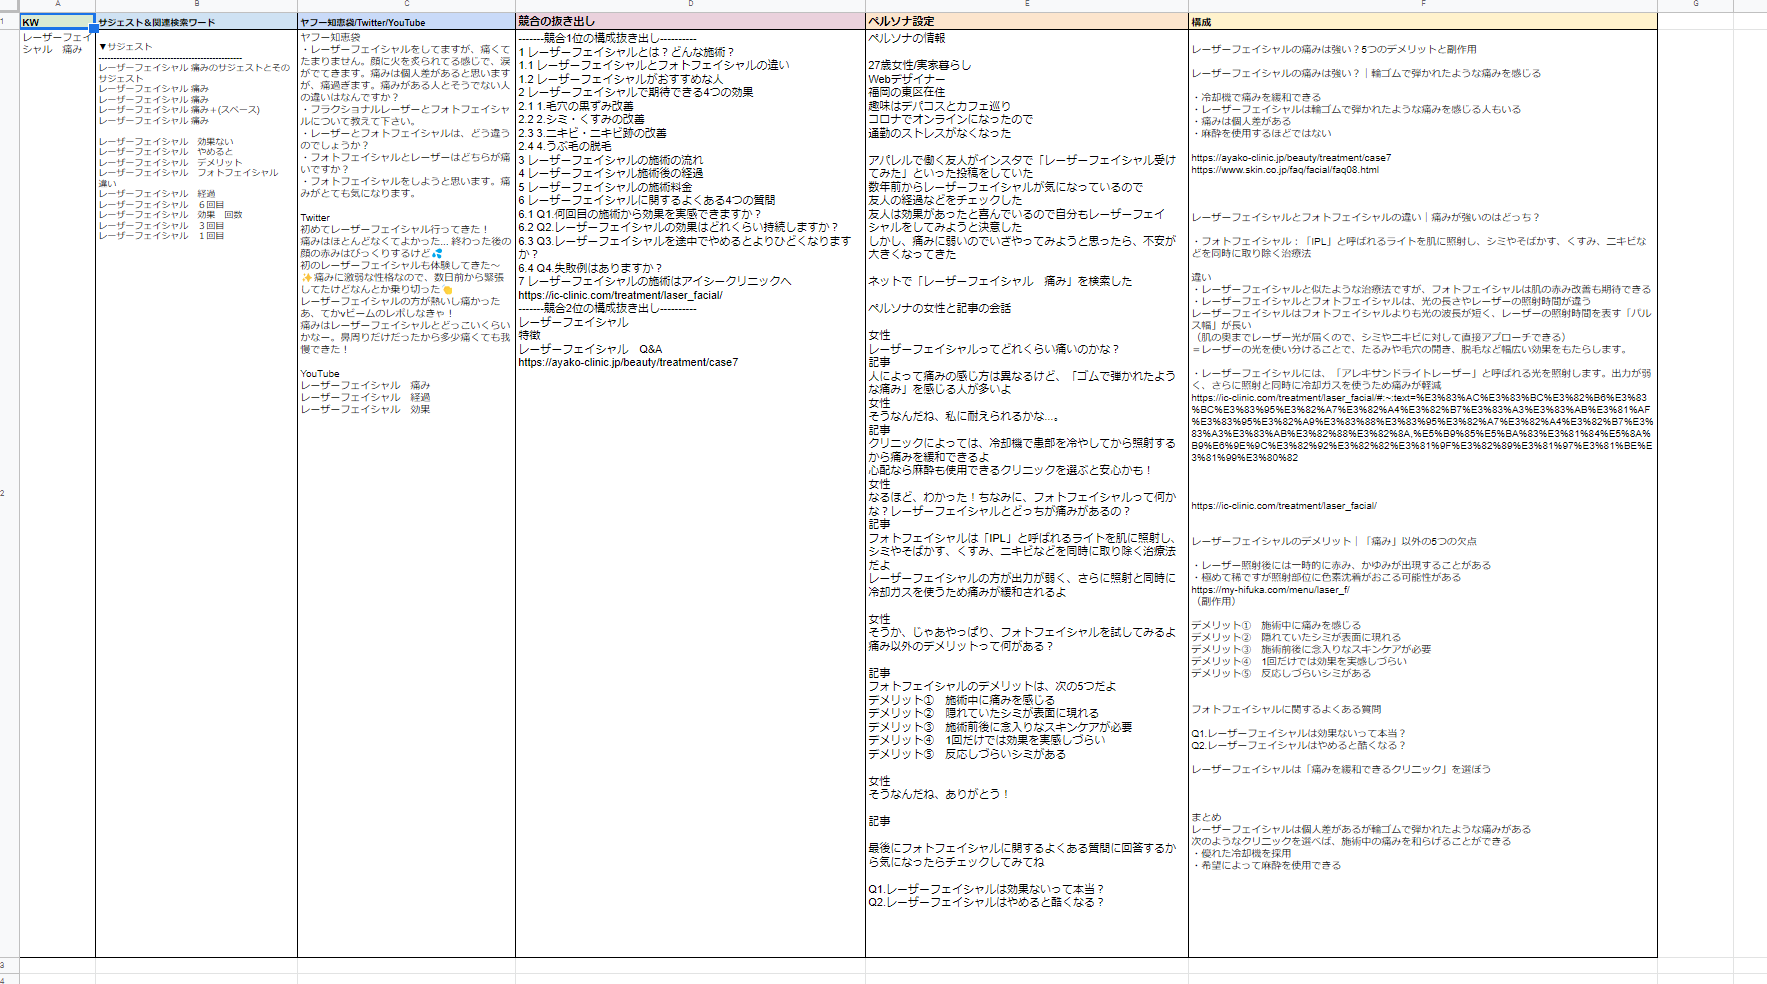The width and height of the screenshot is (1767, 984).
Task: Select column F line レーザーフェイシャルの痛みは強い？5つのデメリットと副作用
Action: point(1334,49)
